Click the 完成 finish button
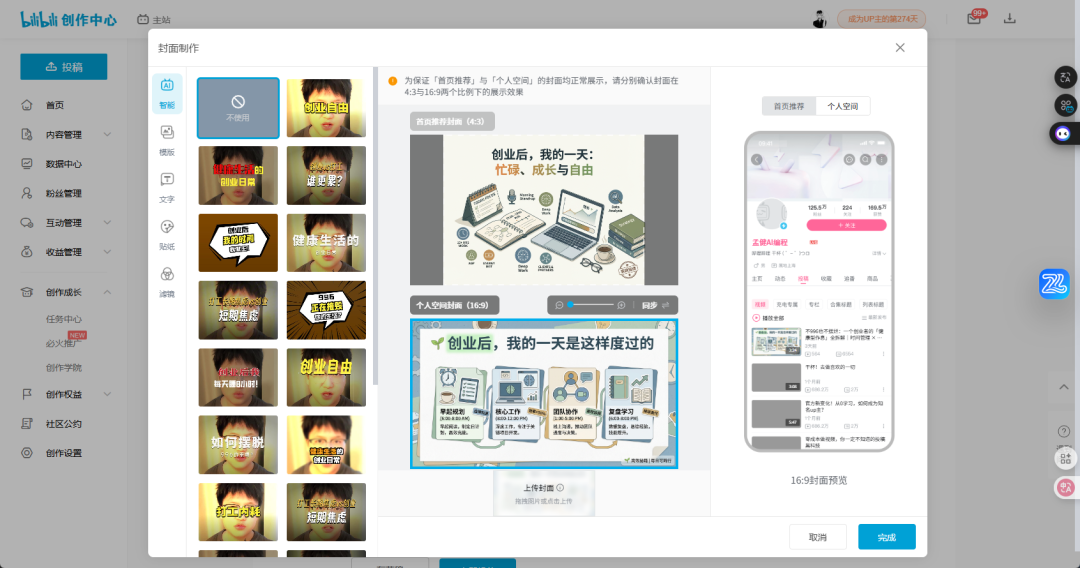This screenshot has height=568, width=1080. 886,537
